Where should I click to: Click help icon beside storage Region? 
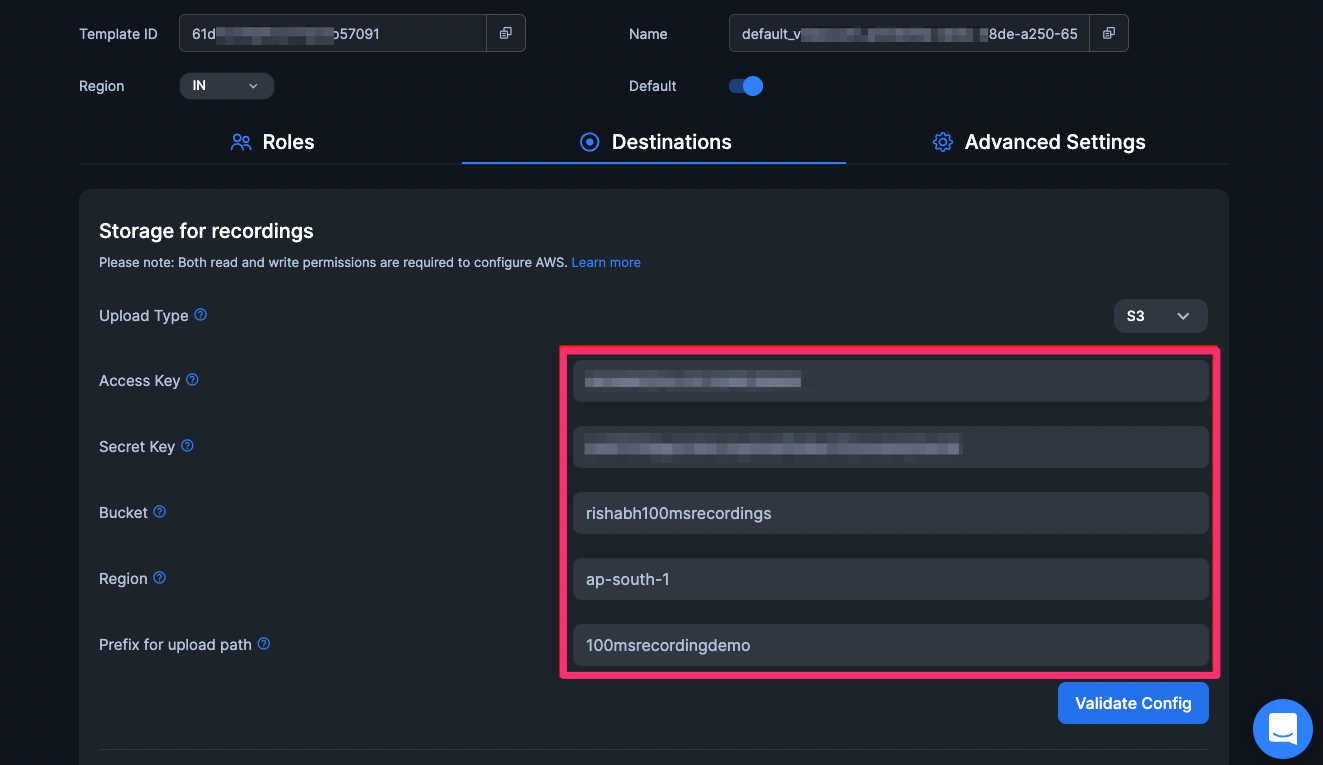(160, 578)
